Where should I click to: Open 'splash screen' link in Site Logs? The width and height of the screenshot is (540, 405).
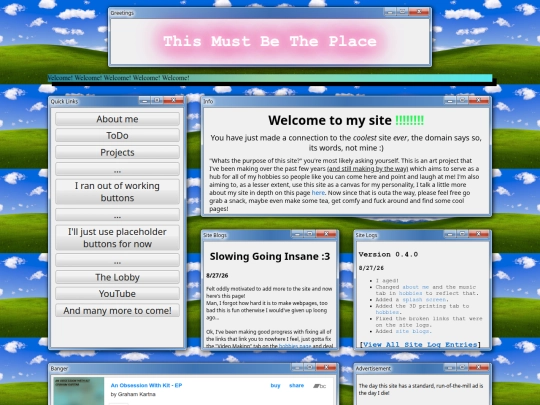click(424, 300)
